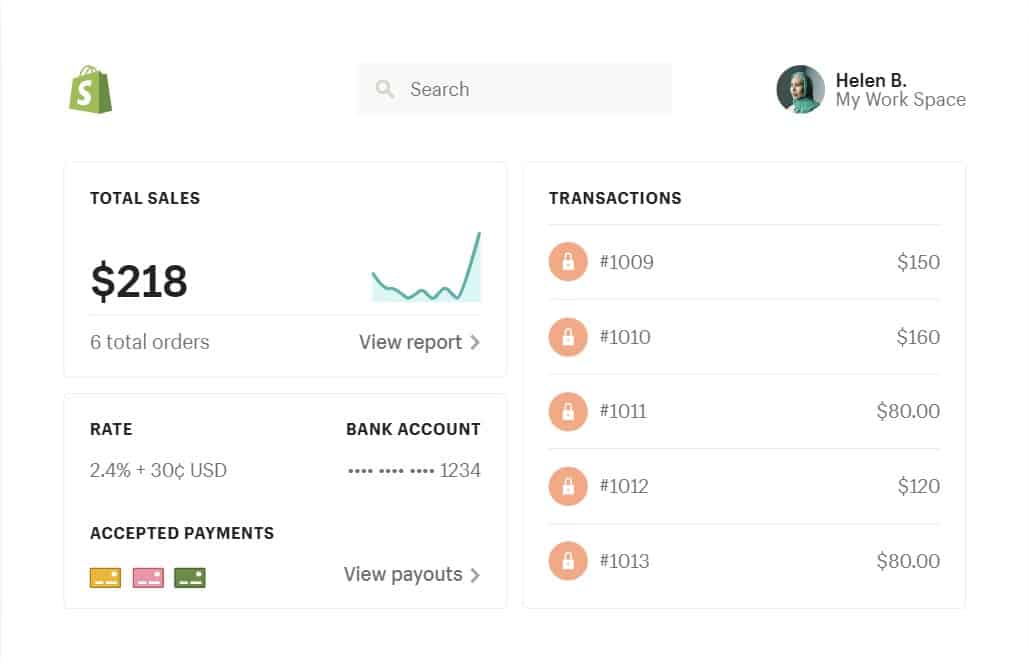Image resolution: width=1029 pixels, height=664 pixels.
Task: Open the Transactions section header
Action: pyautogui.click(x=615, y=198)
